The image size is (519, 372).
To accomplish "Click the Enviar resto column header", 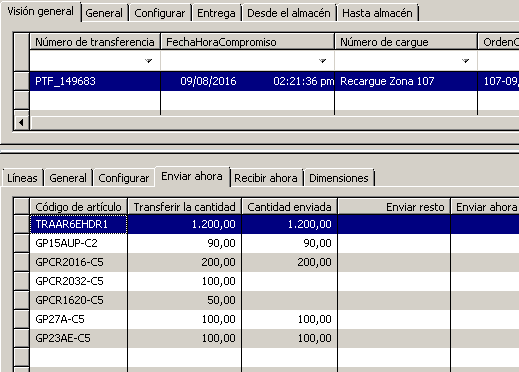I will click(394, 207).
